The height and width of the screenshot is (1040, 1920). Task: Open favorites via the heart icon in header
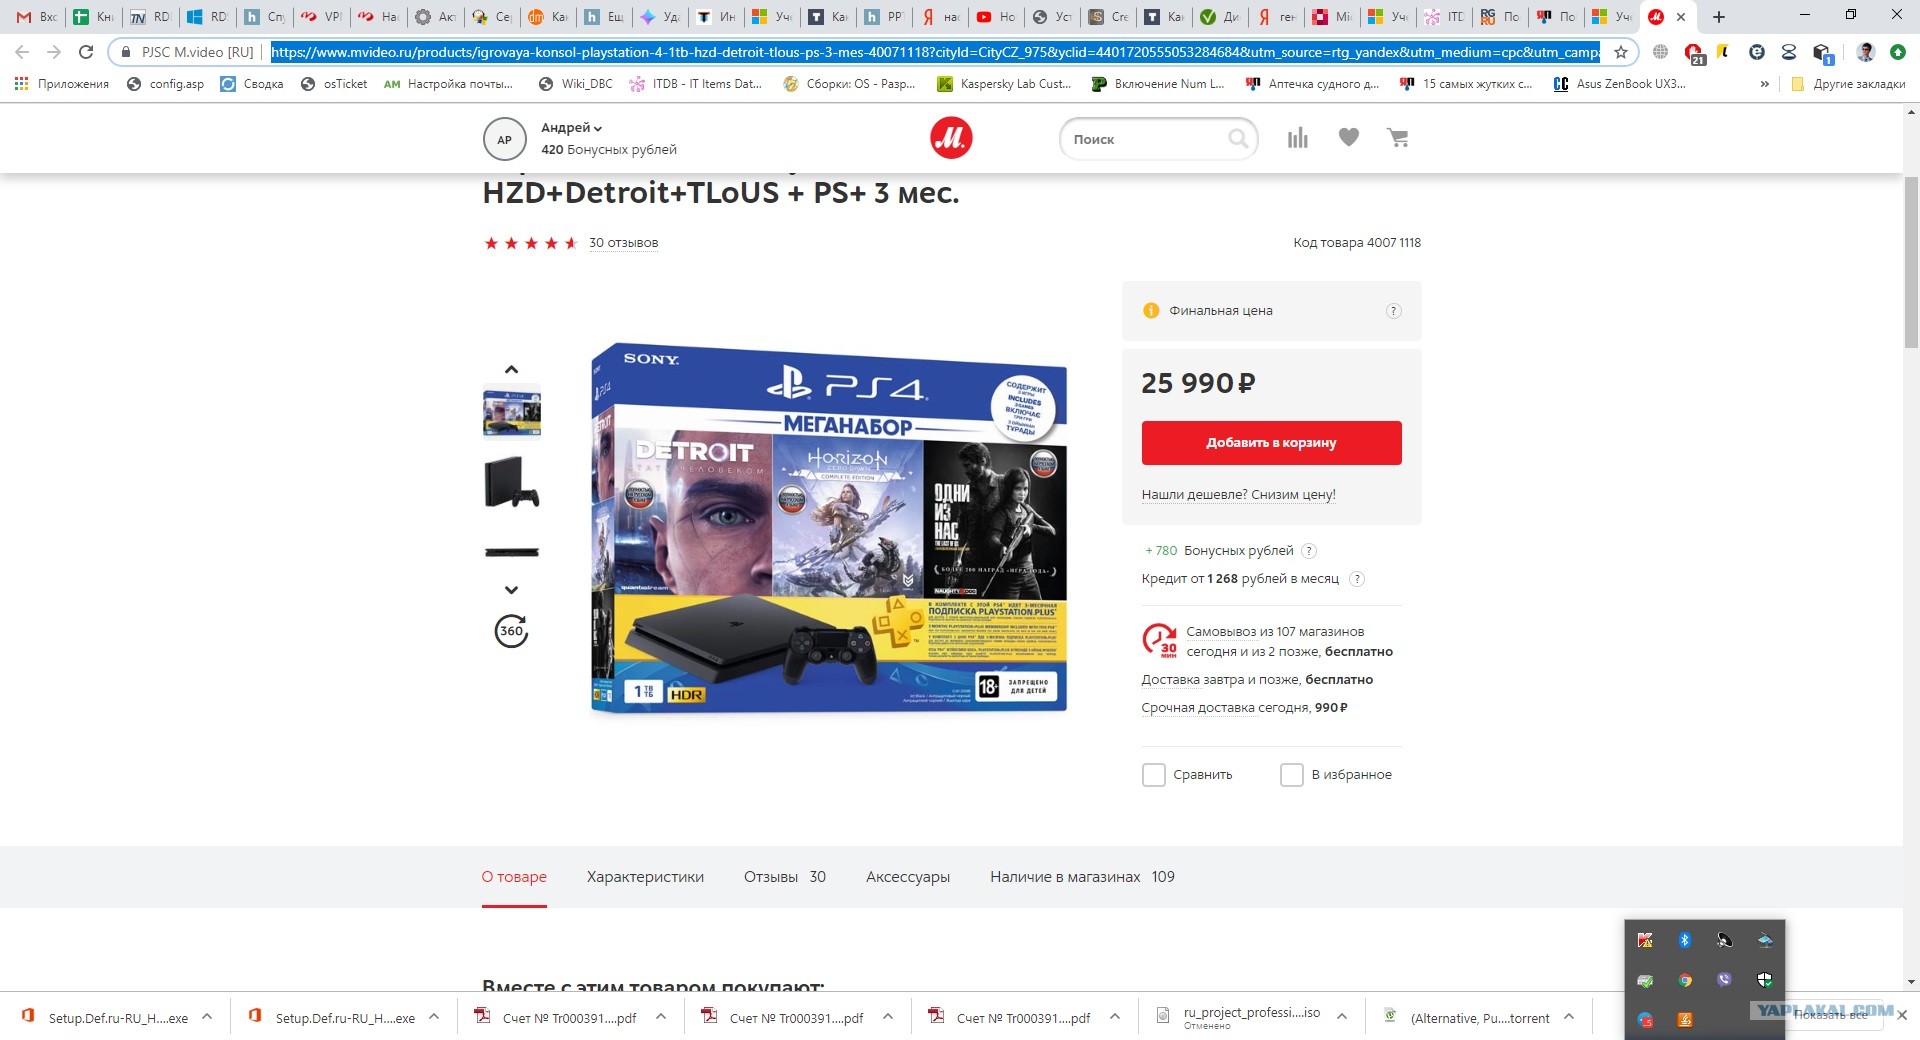click(x=1349, y=138)
